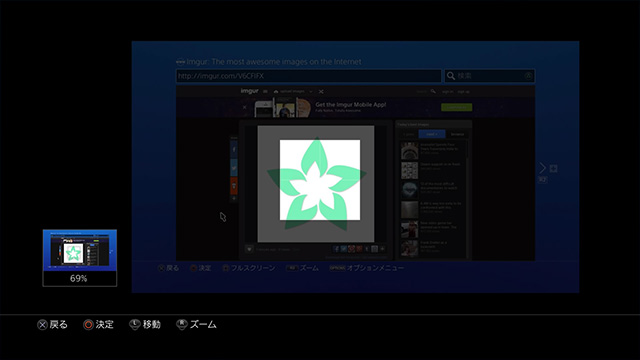This screenshot has width=640, height=360.
Task: Expand the upload images dropdown arrow
Action: click(311, 91)
